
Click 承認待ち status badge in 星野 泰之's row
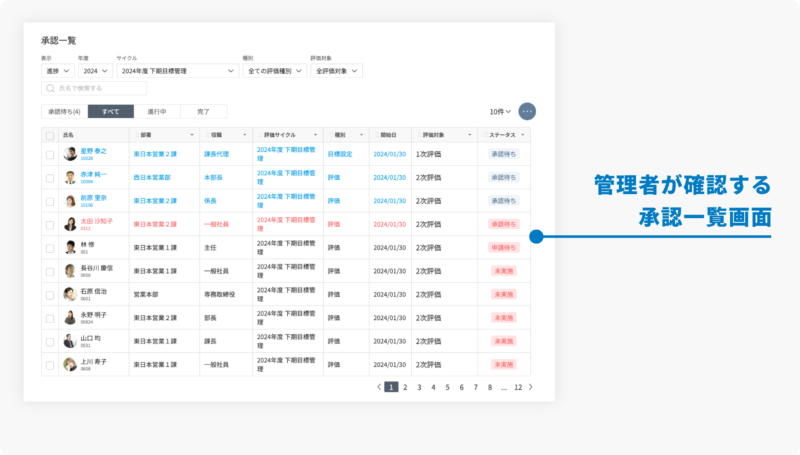[504, 154]
